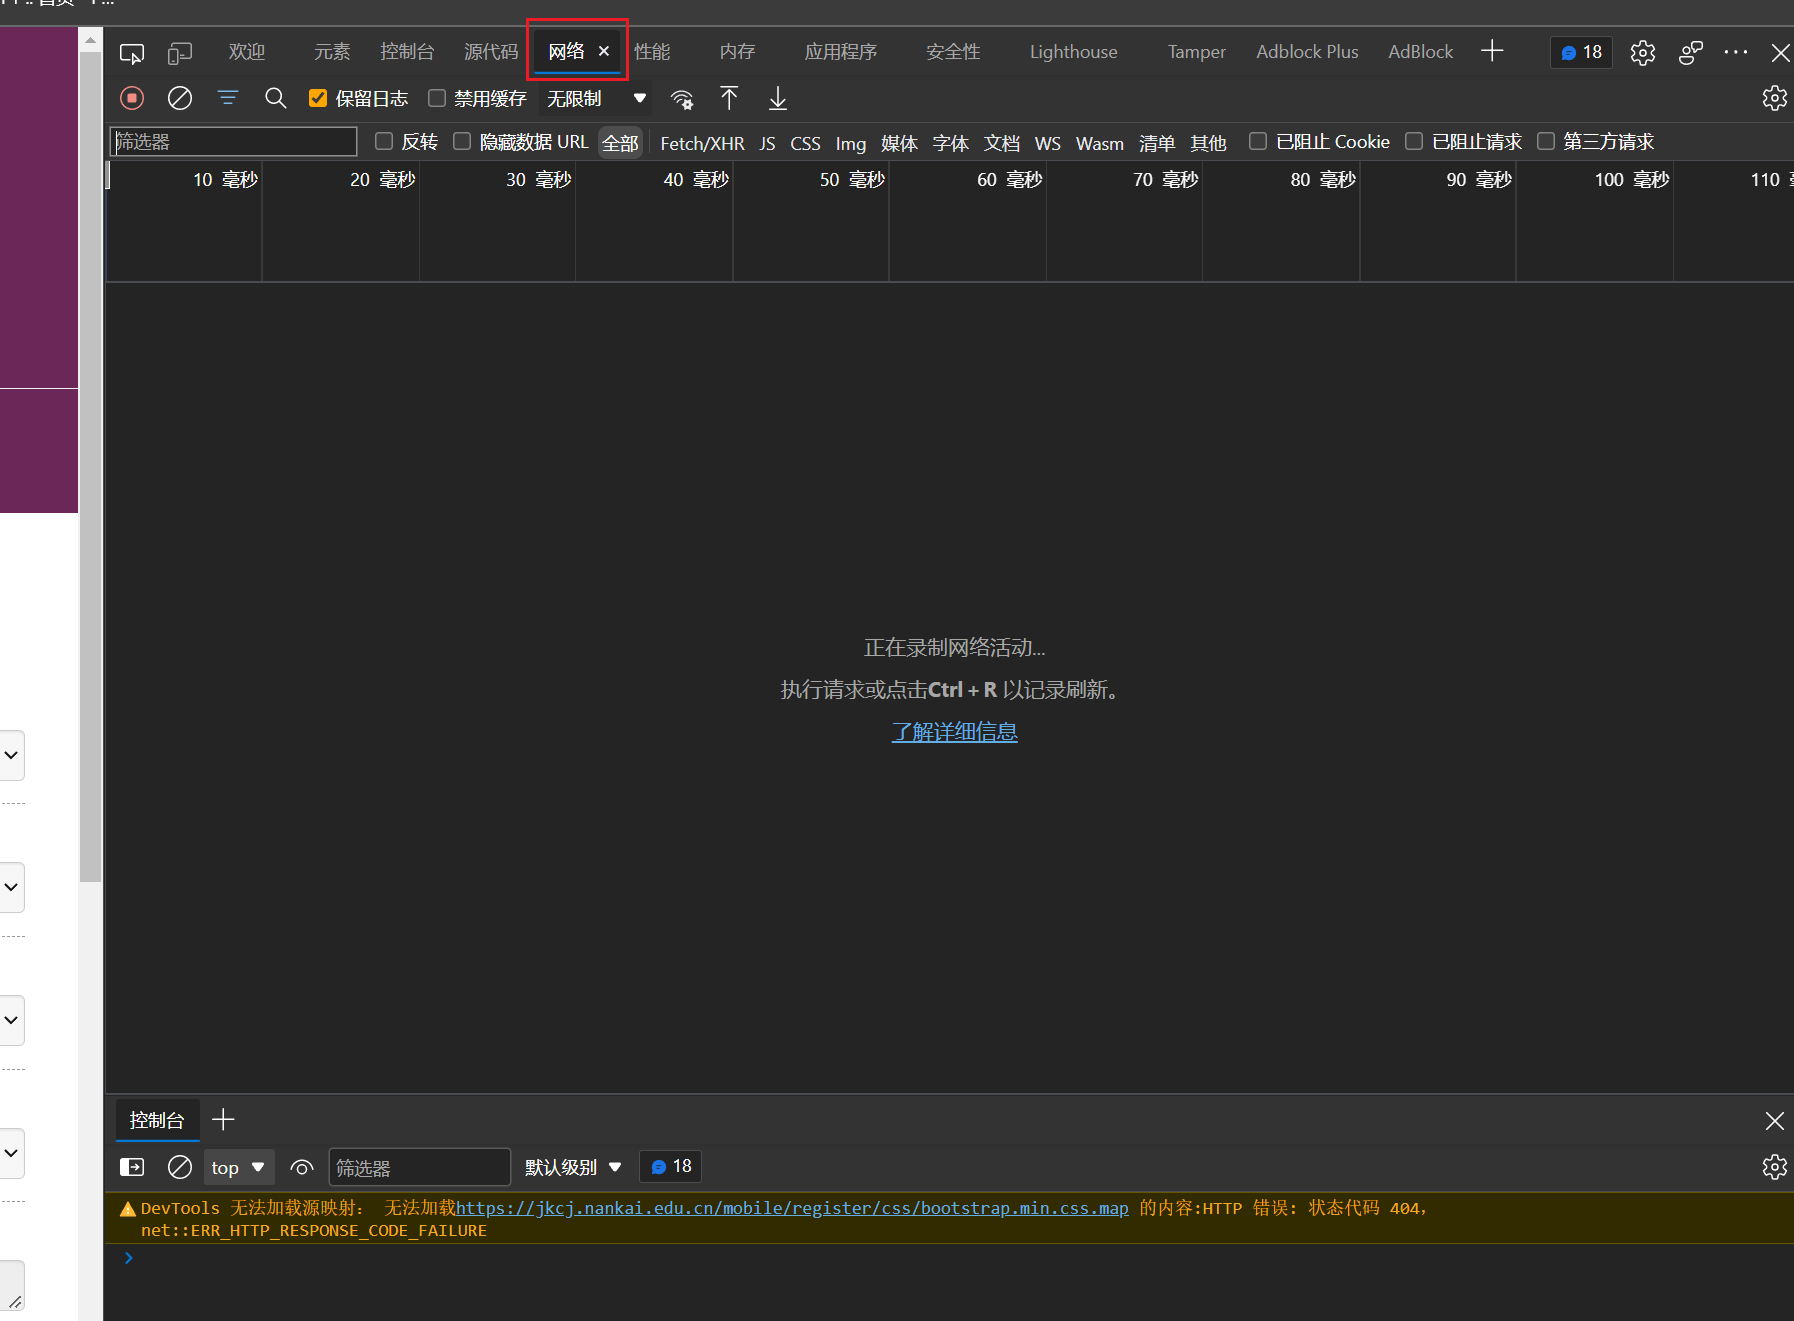Open the AdBlock tab
This screenshot has width=1794, height=1321.
1421,52
